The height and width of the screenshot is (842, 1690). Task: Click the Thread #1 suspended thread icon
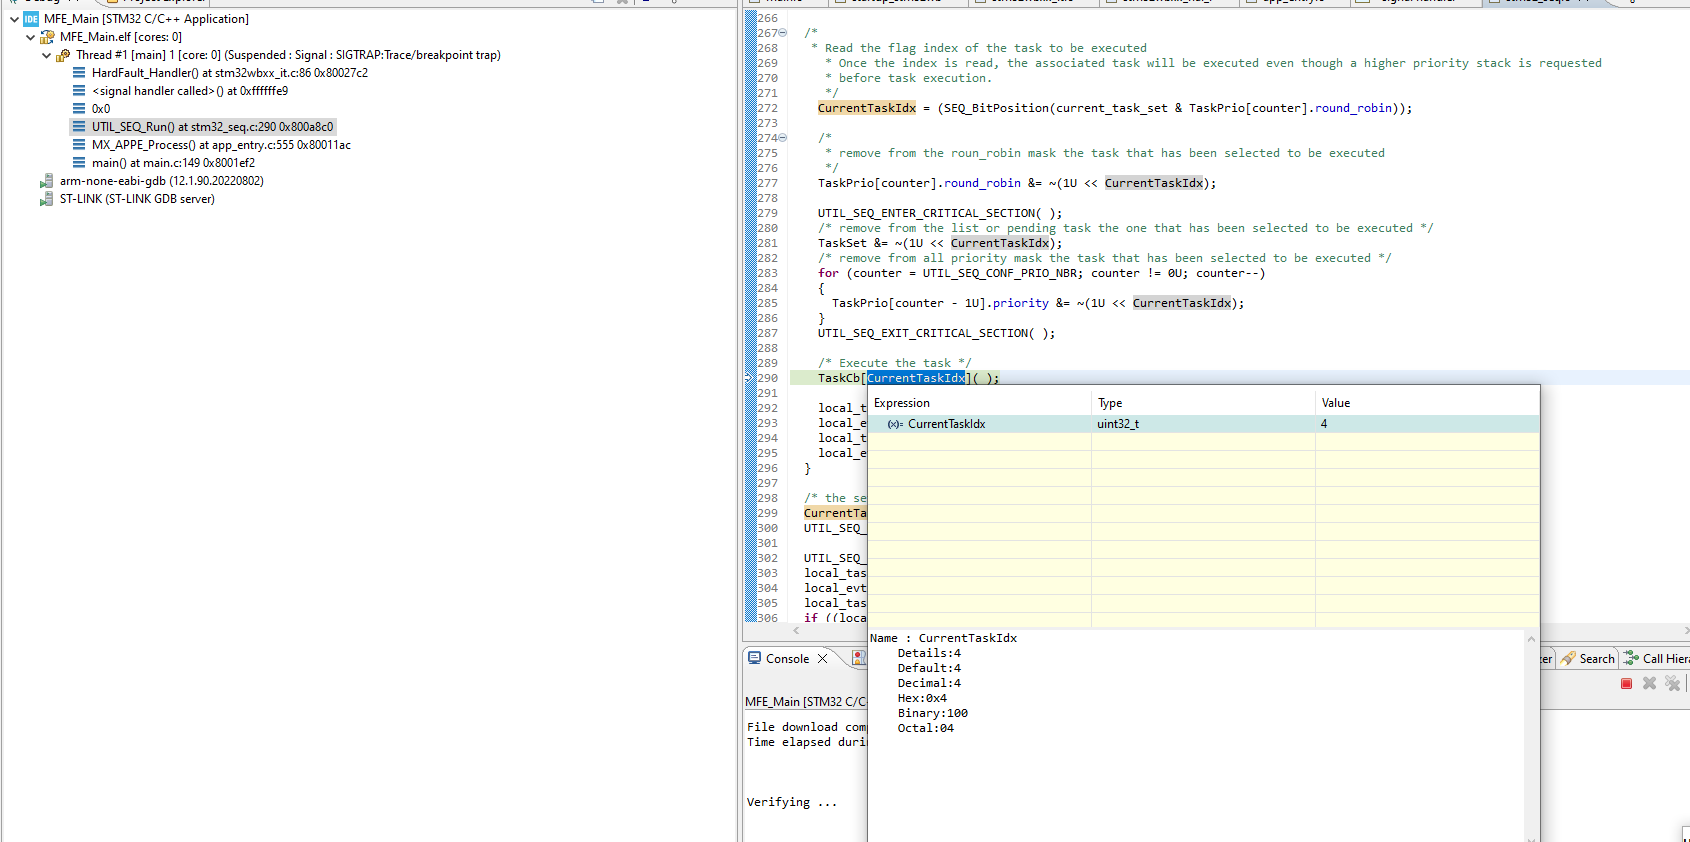coord(63,55)
